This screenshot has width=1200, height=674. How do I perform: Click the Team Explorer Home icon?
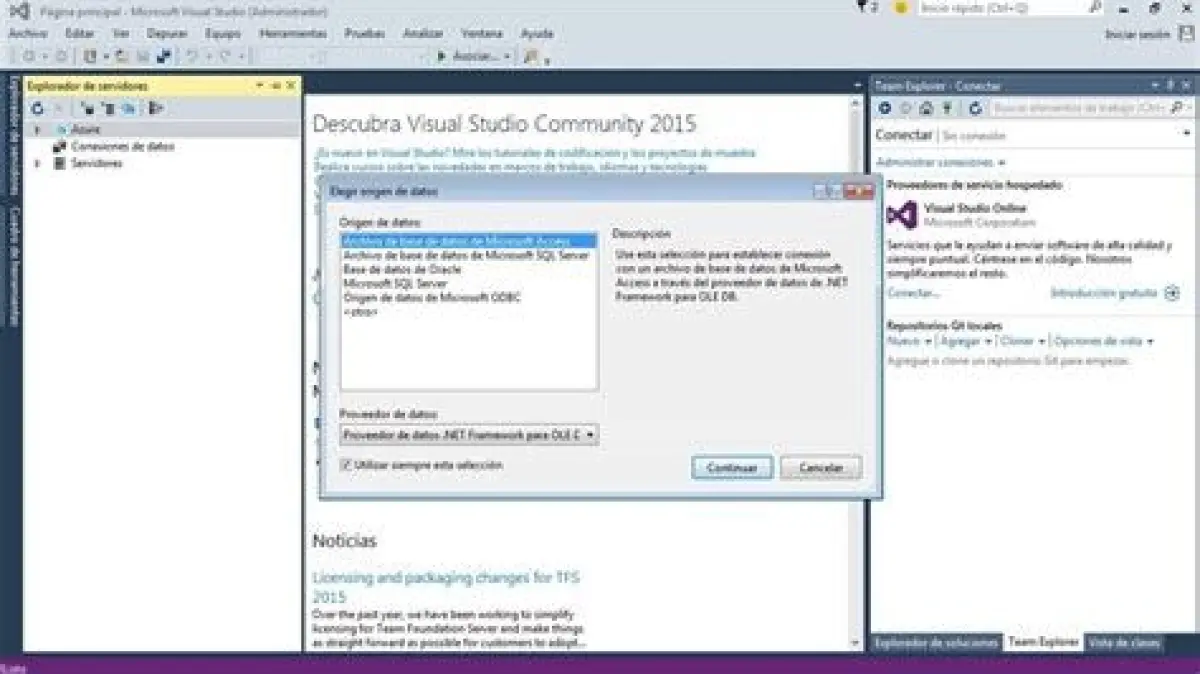pyautogui.click(x=926, y=108)
